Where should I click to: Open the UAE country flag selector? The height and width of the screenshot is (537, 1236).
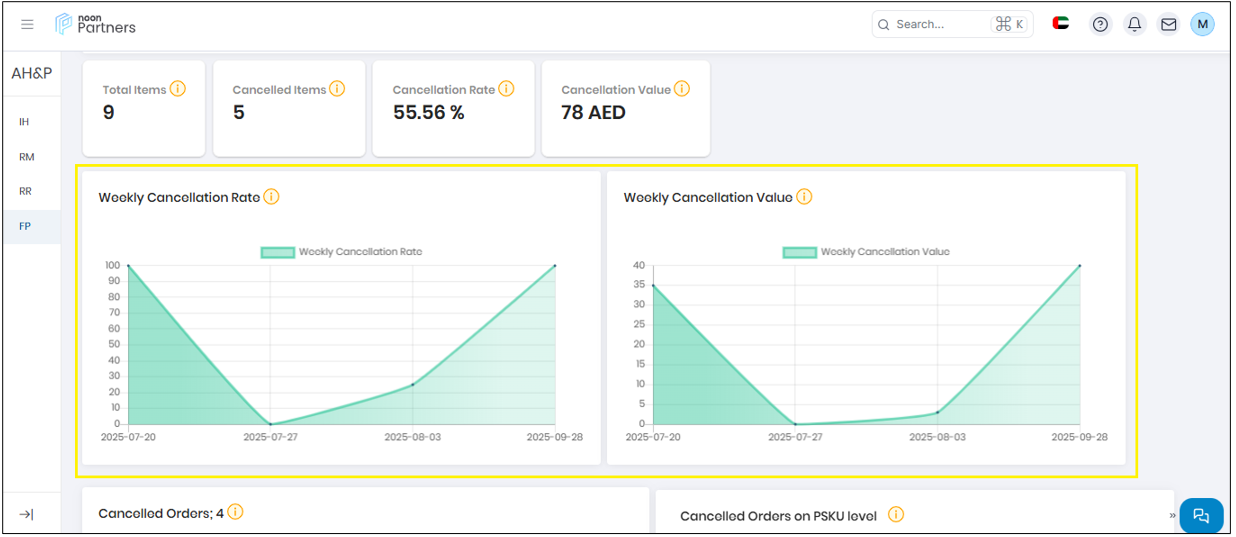[x=1061, y=23]
